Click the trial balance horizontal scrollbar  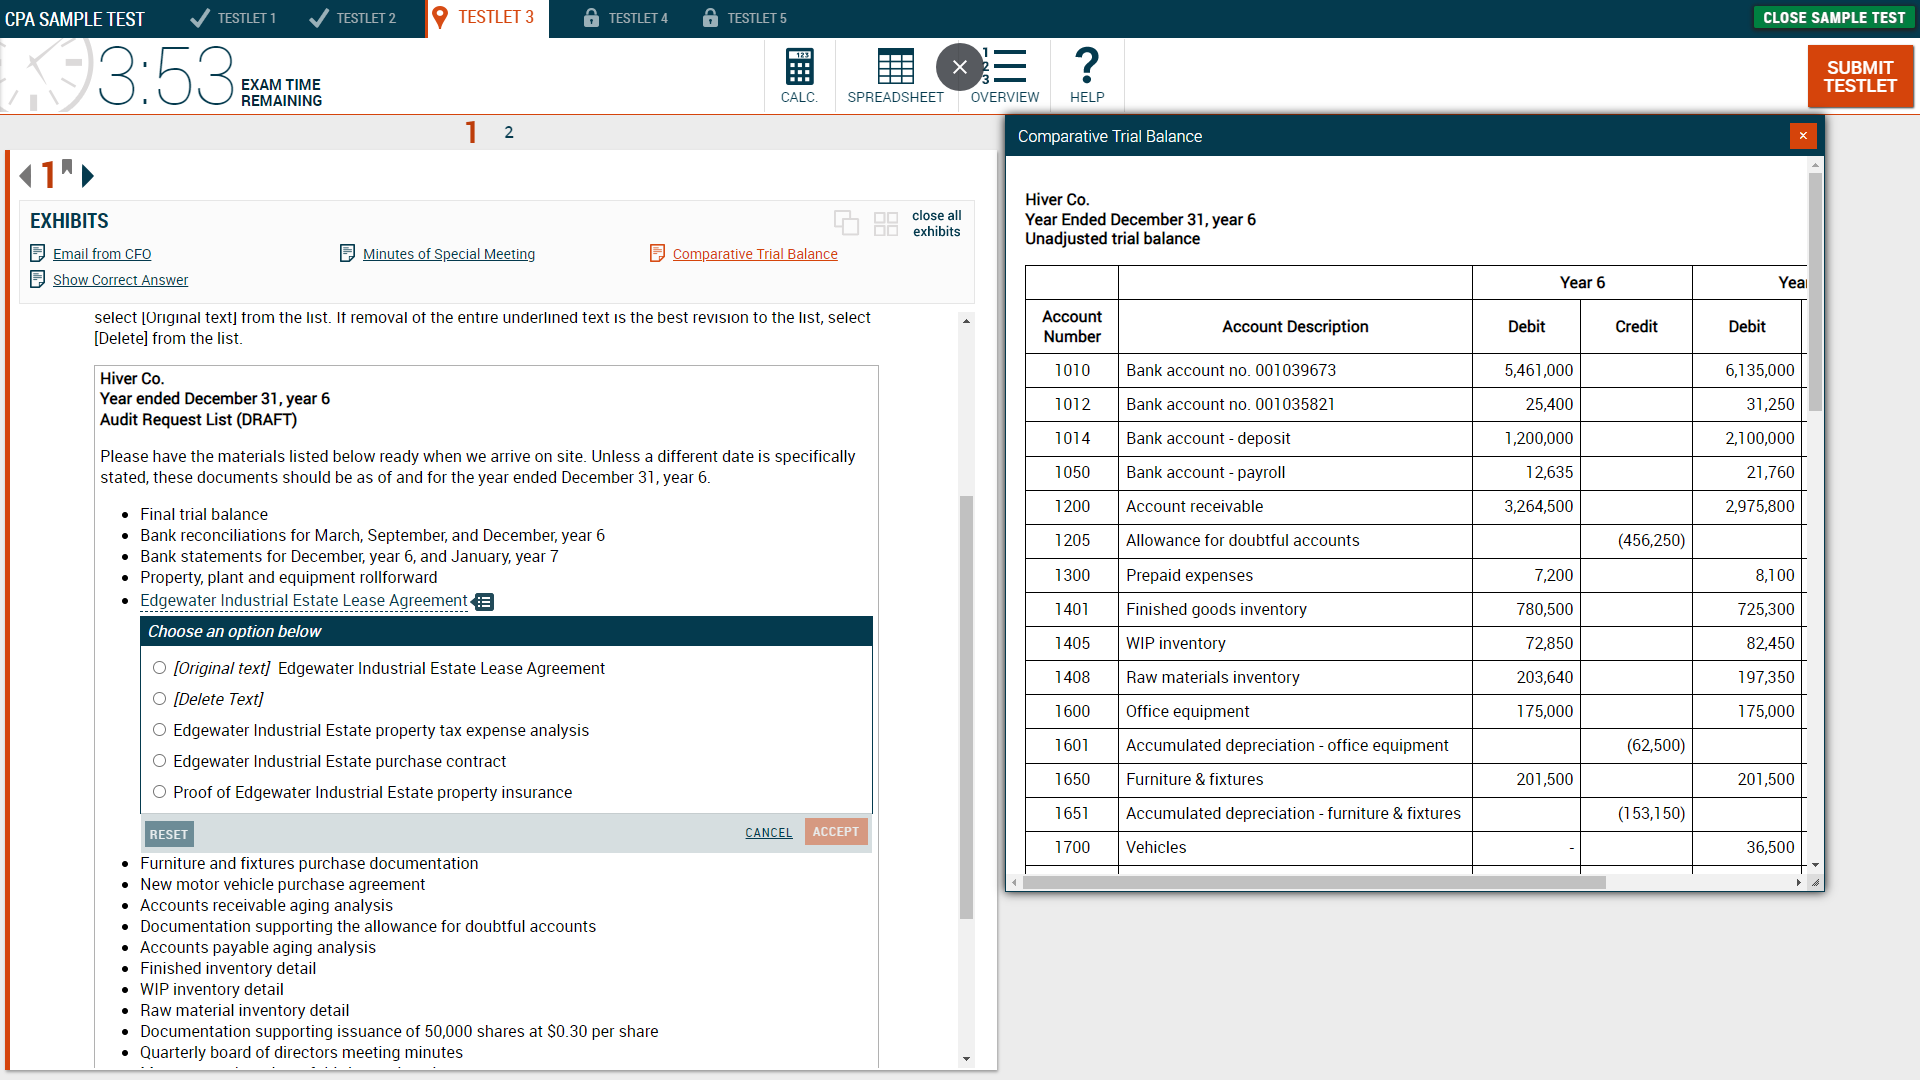click(x=1314, y=882)
